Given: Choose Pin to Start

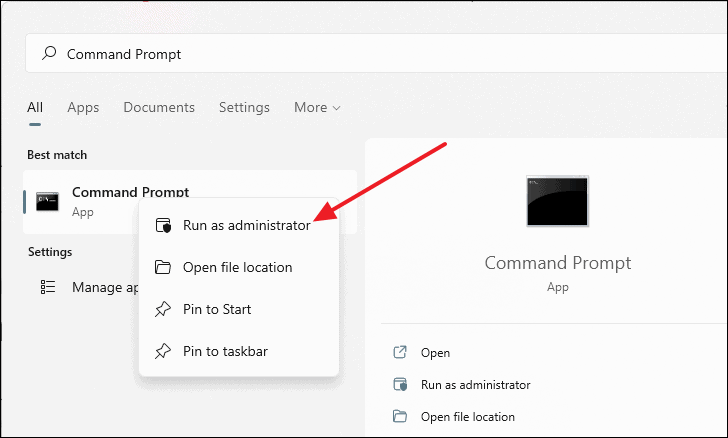Looking at the screenshot, I should click(x=239, y=309).
